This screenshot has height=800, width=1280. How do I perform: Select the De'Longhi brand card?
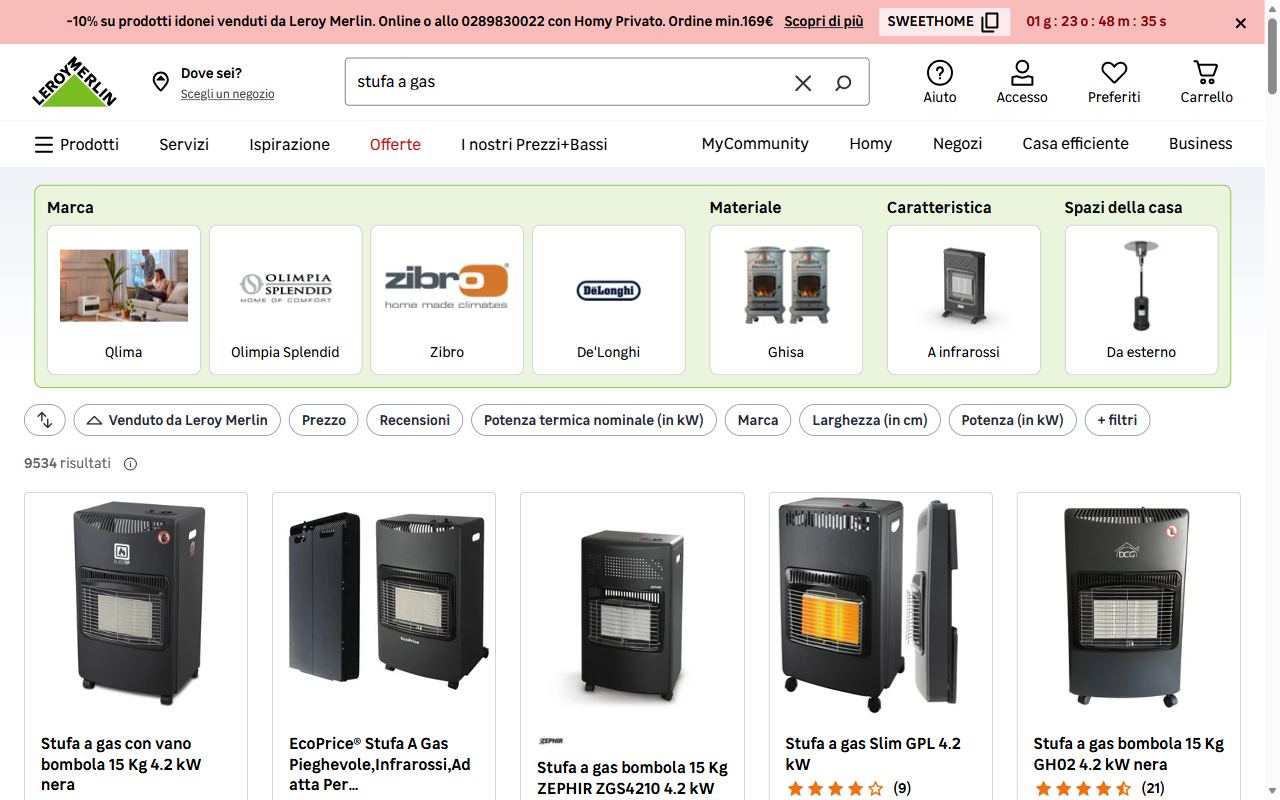coord(609,300)
